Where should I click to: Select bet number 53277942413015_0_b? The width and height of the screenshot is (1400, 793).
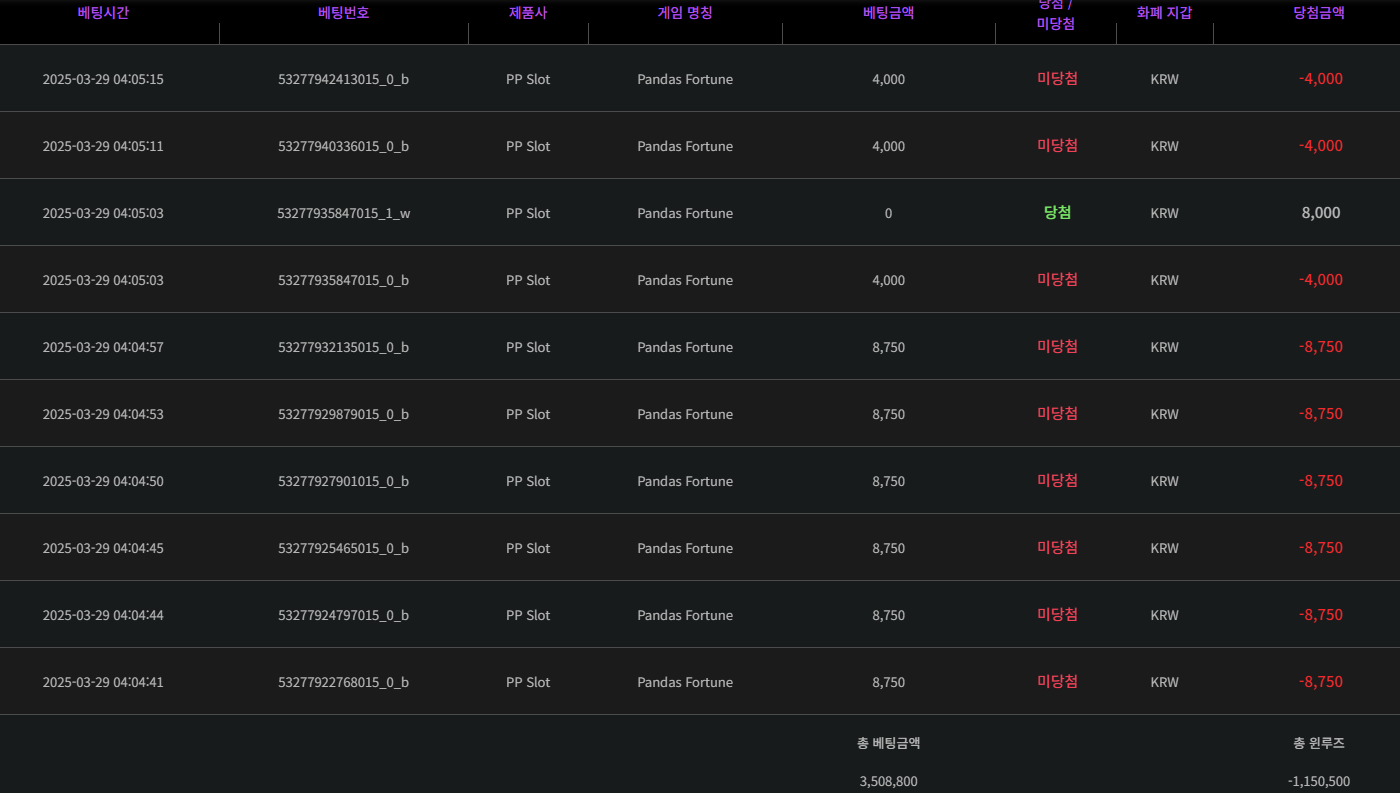point(343,79)
